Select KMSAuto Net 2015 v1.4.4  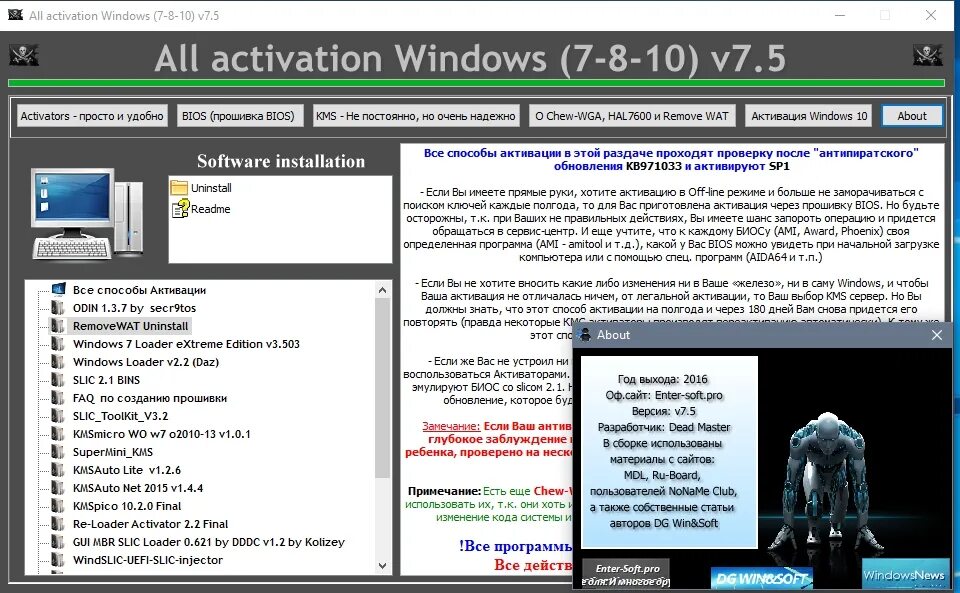(138, 488)
